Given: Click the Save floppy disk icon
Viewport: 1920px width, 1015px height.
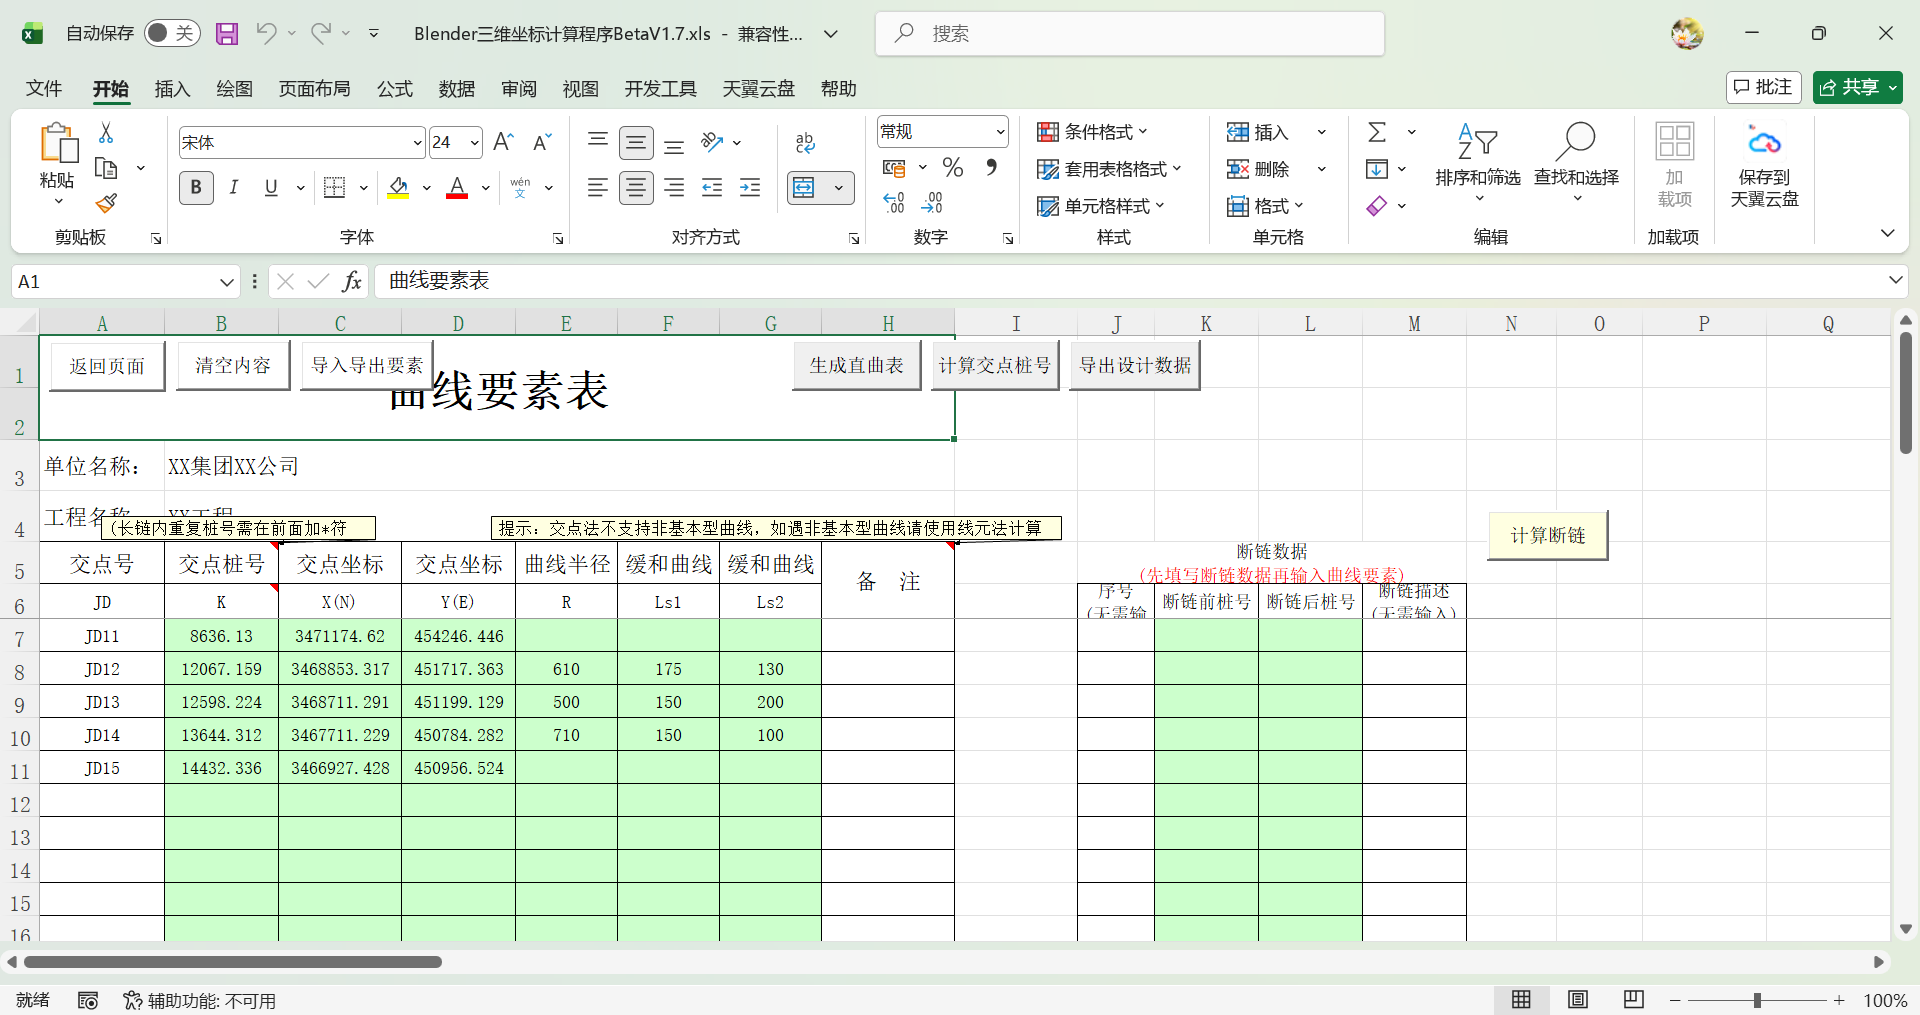Looking at the screenshot, I should (x=227, y=34).
